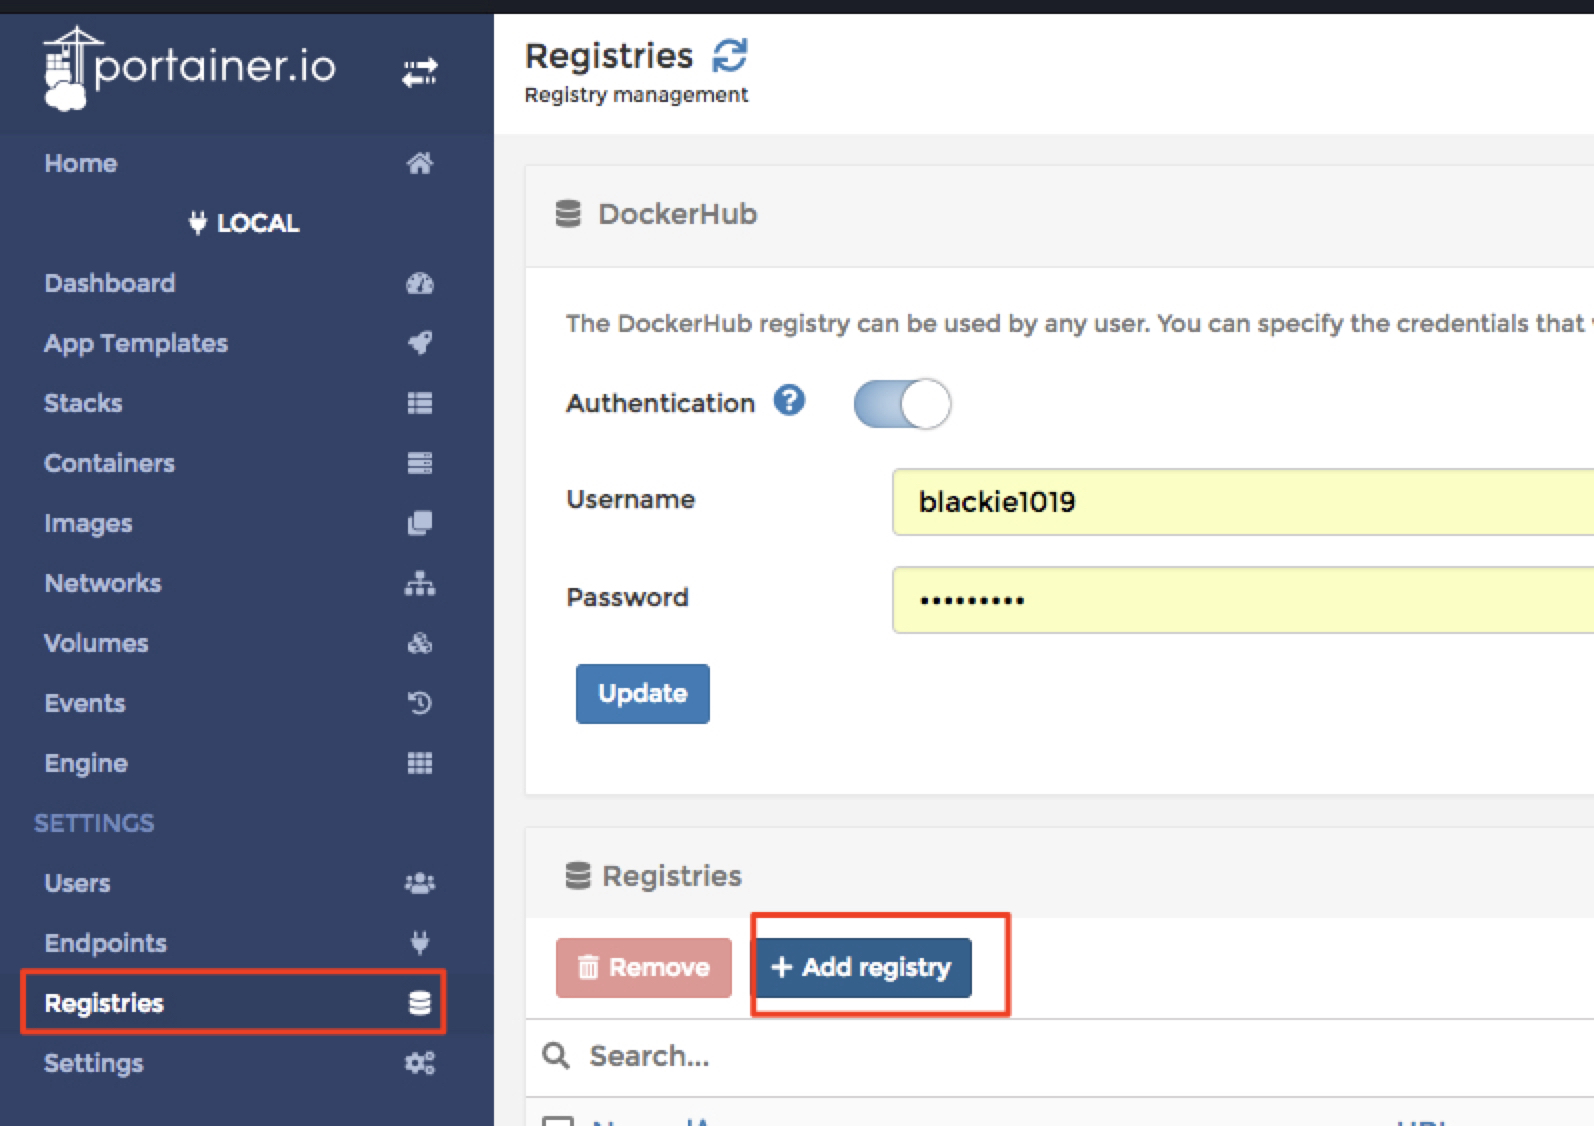This screenshot has height=1126, width=1594.
Task: Click the Add registry button
Action: point(862,967)
